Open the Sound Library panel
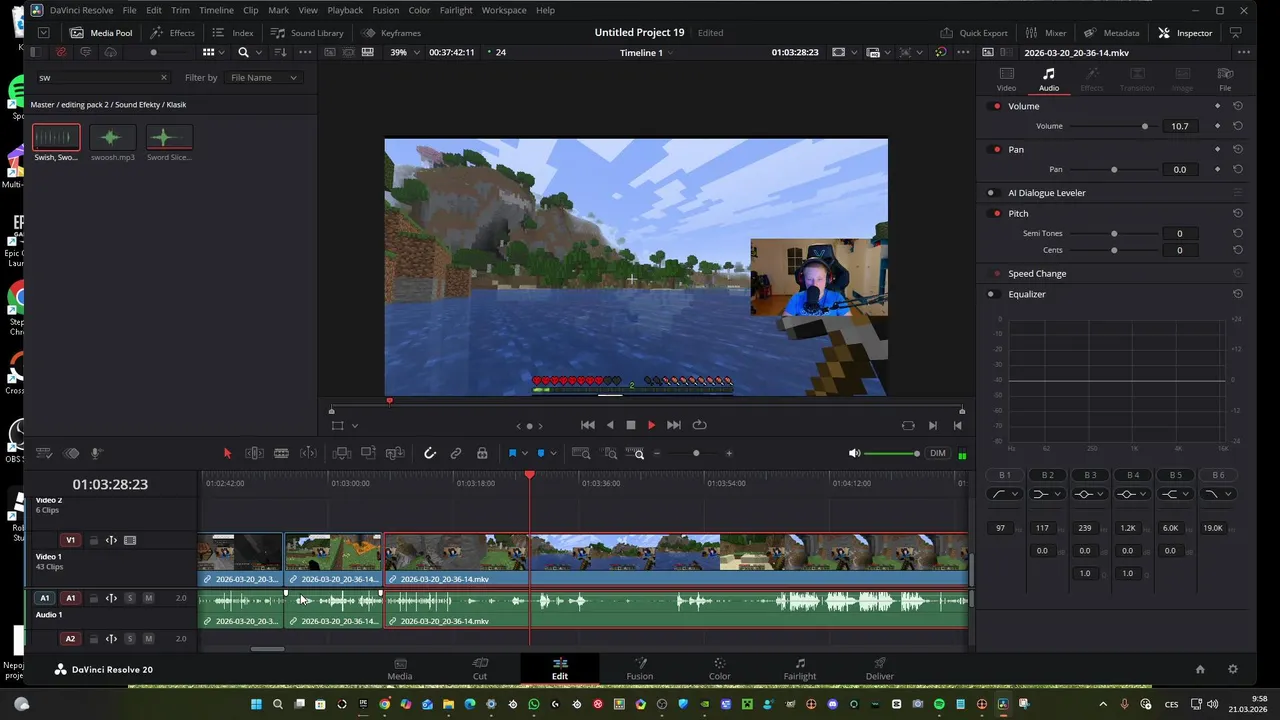Viewport: 1280px width, 720px height. pos(307,33)
